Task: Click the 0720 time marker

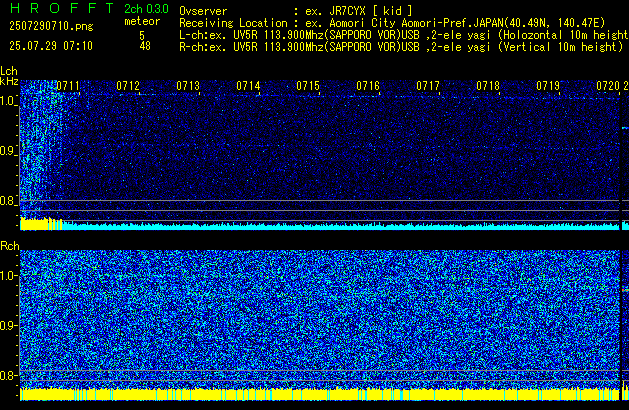Action: [x=608, y=86]
